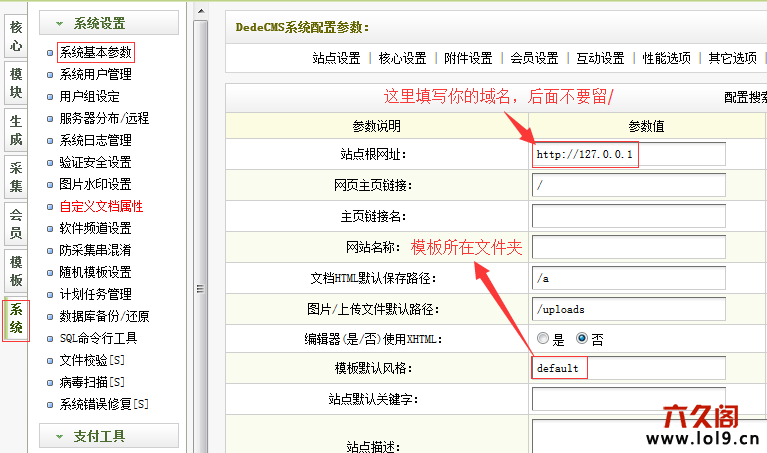Viewport: 767px width, 453px height.
Task: Switch to 会员 vertical tab
Action: point(16,224)
